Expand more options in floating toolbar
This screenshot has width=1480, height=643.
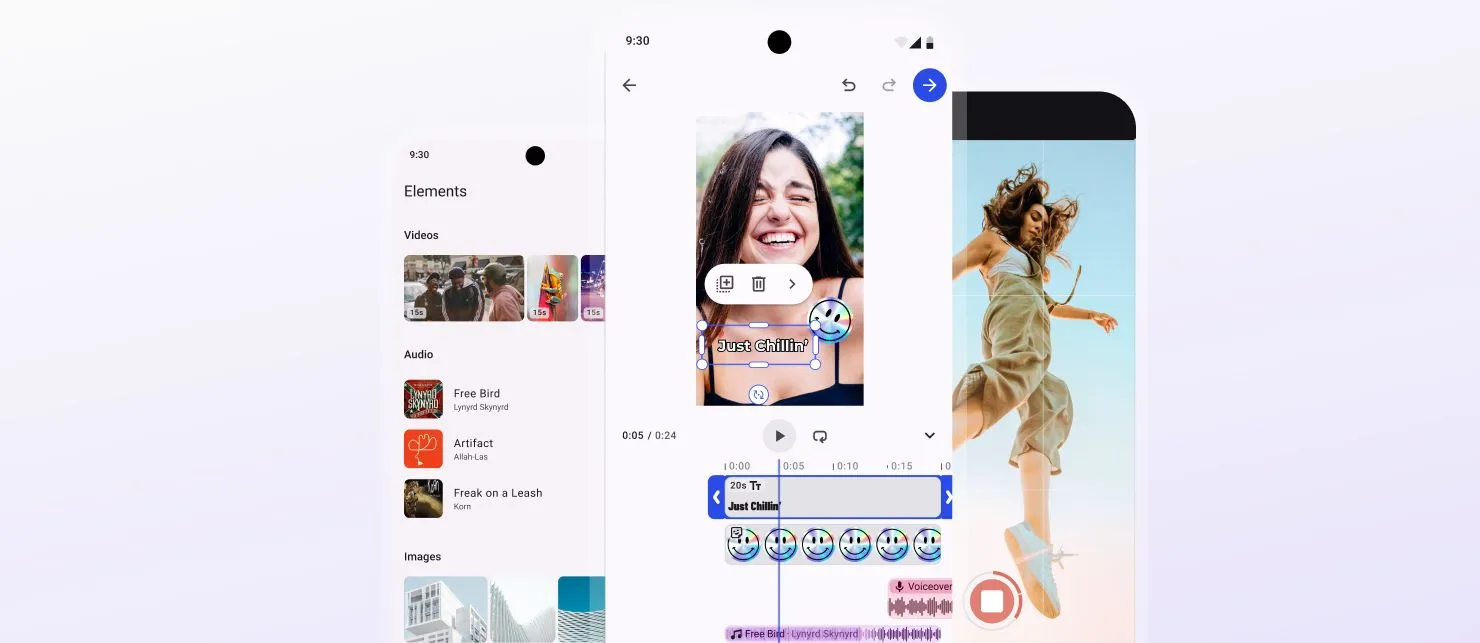(792, 284)
